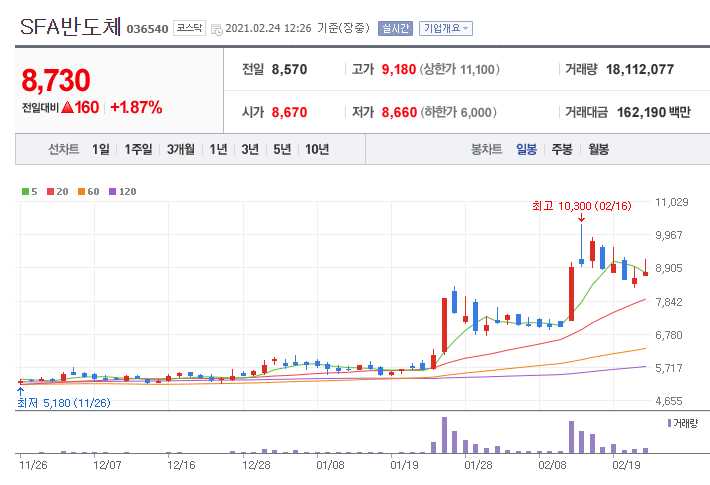Click the stock code 036540
The height and width of the screenshot is (485, 710).
click(148, 29)
